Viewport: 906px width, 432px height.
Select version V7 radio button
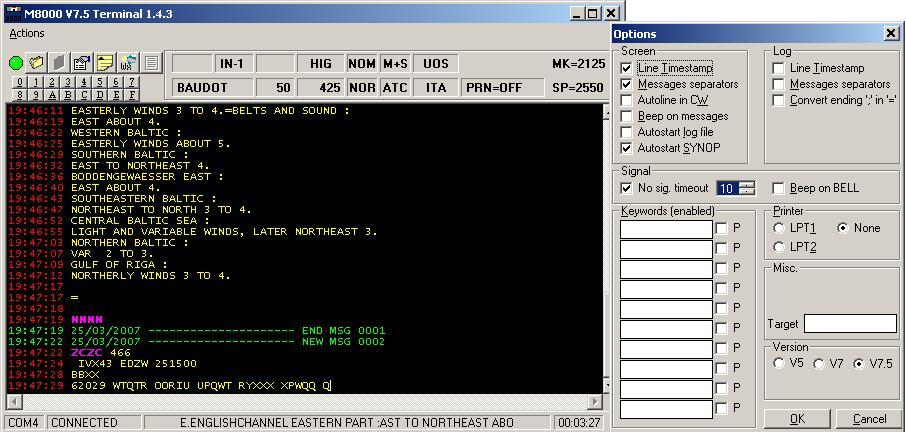[x=819, y=364]
